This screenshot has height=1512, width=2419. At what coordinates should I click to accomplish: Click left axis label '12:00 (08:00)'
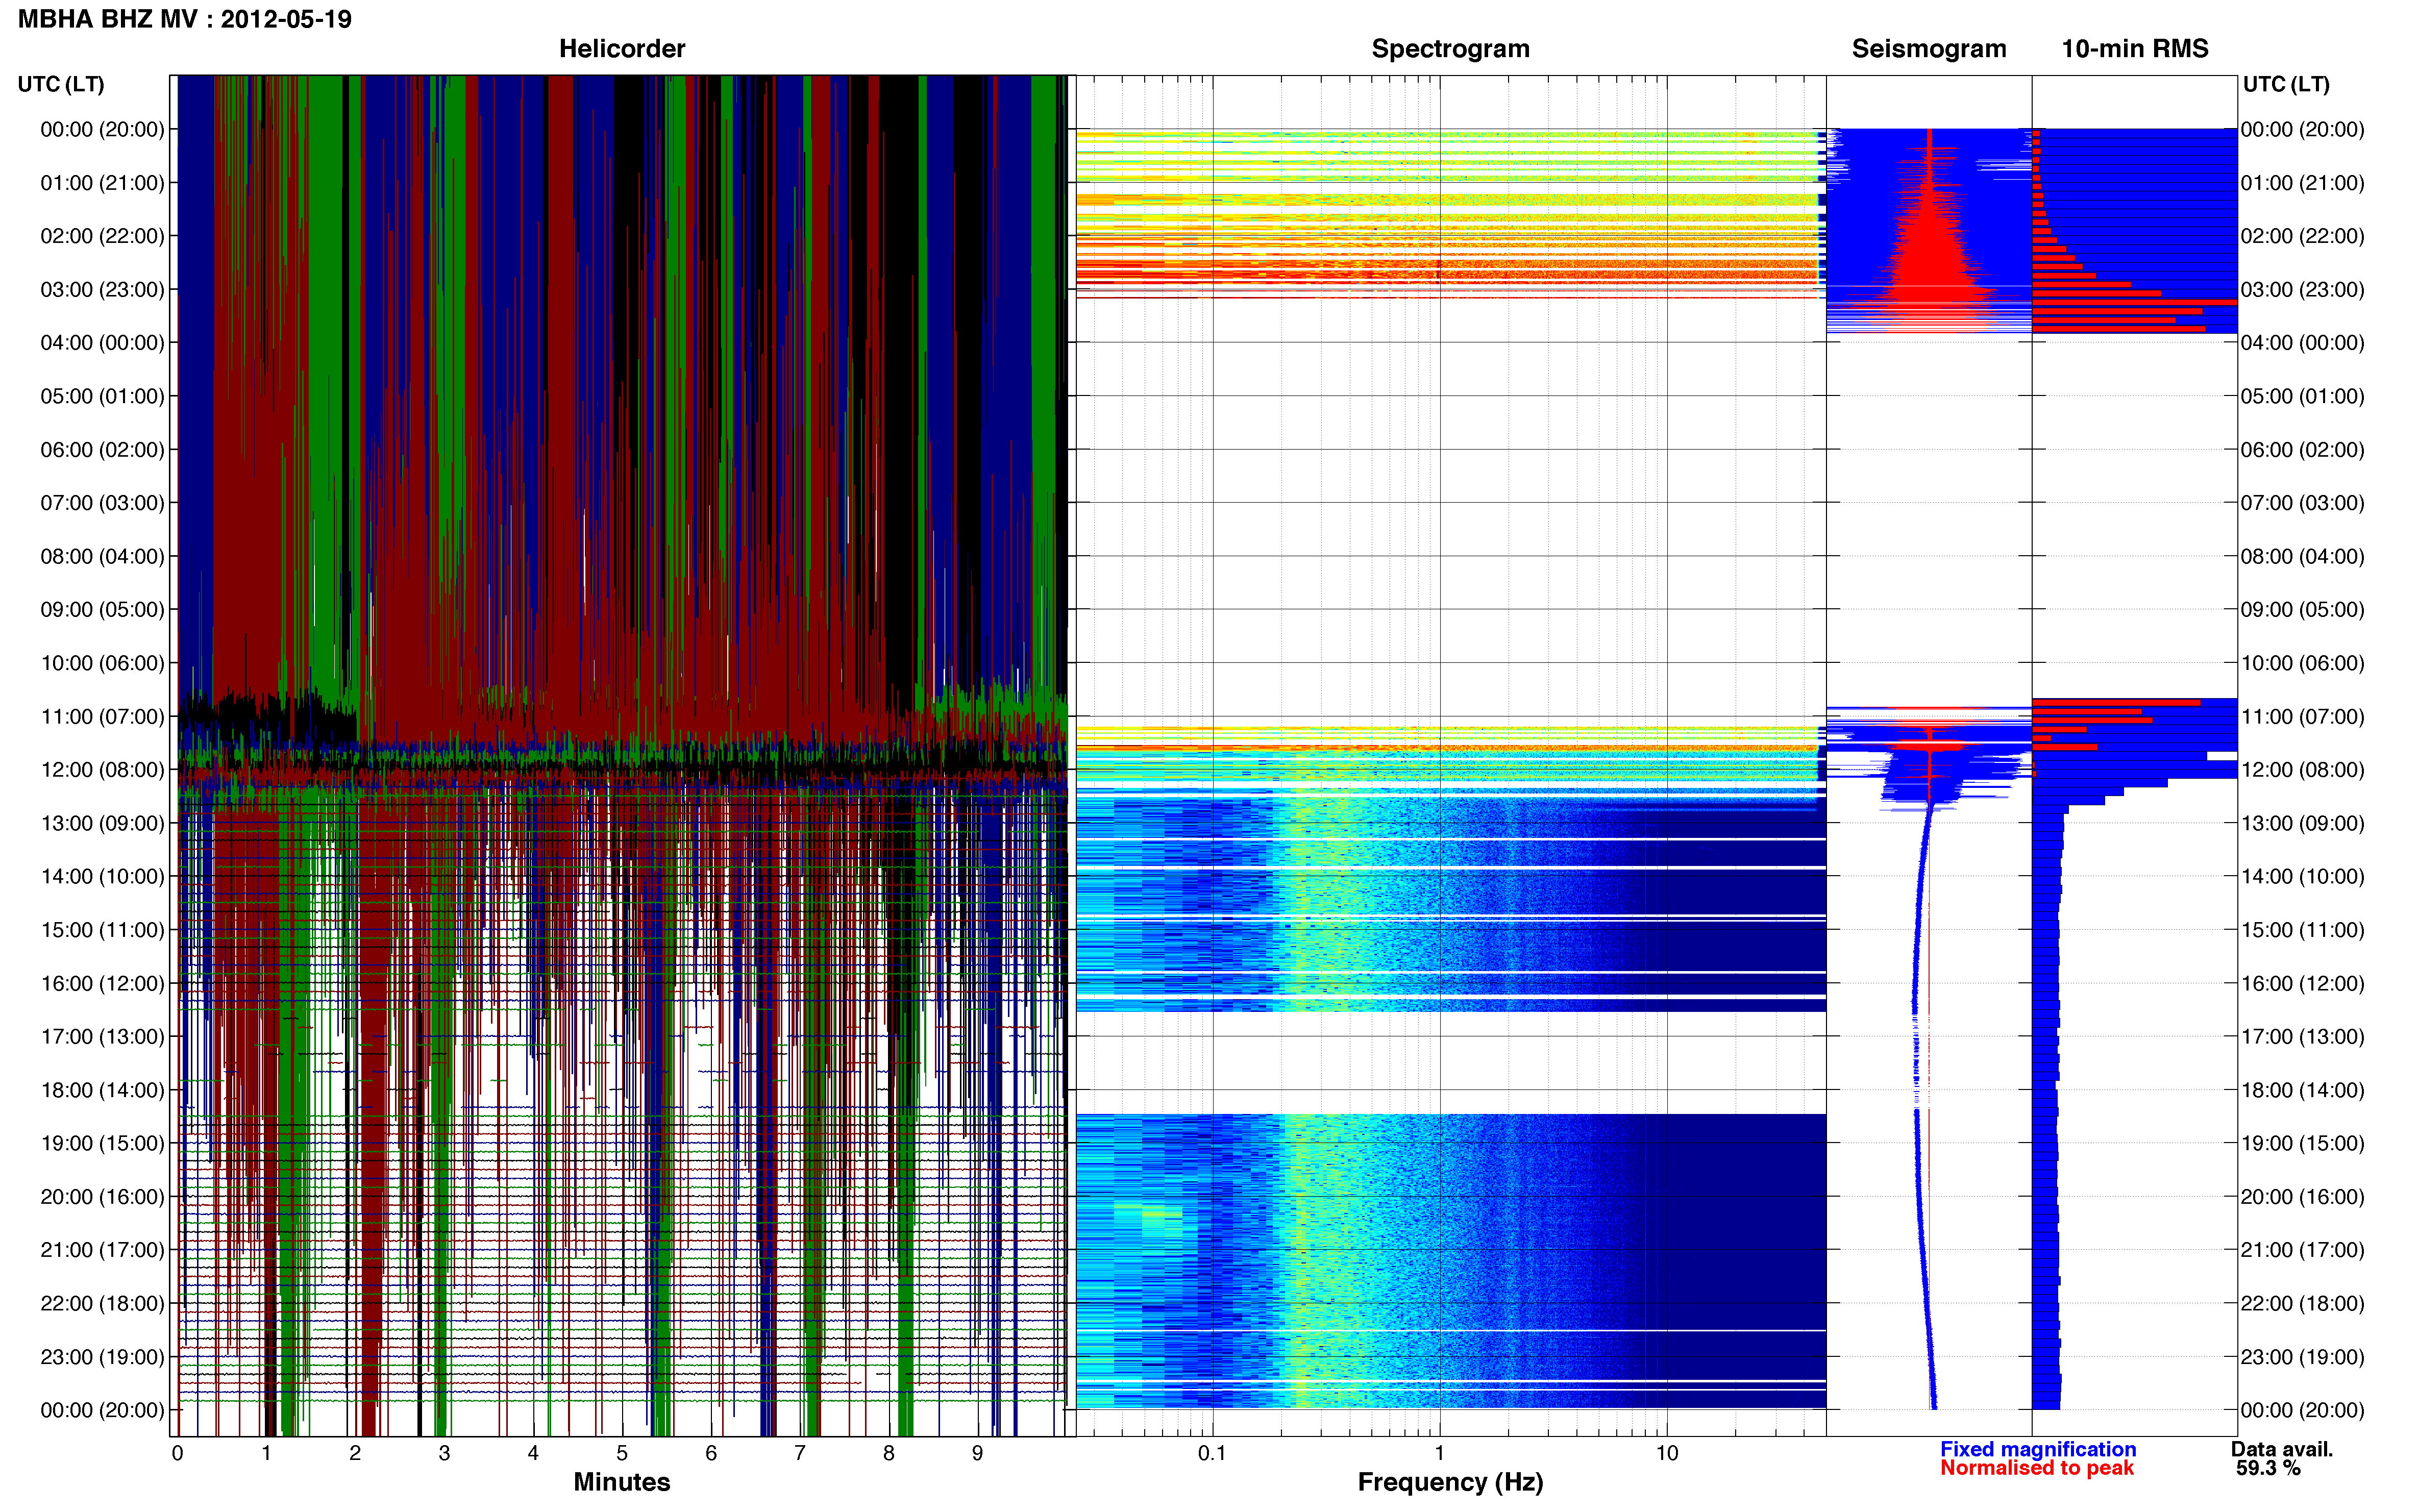click(x=102, y=770)
